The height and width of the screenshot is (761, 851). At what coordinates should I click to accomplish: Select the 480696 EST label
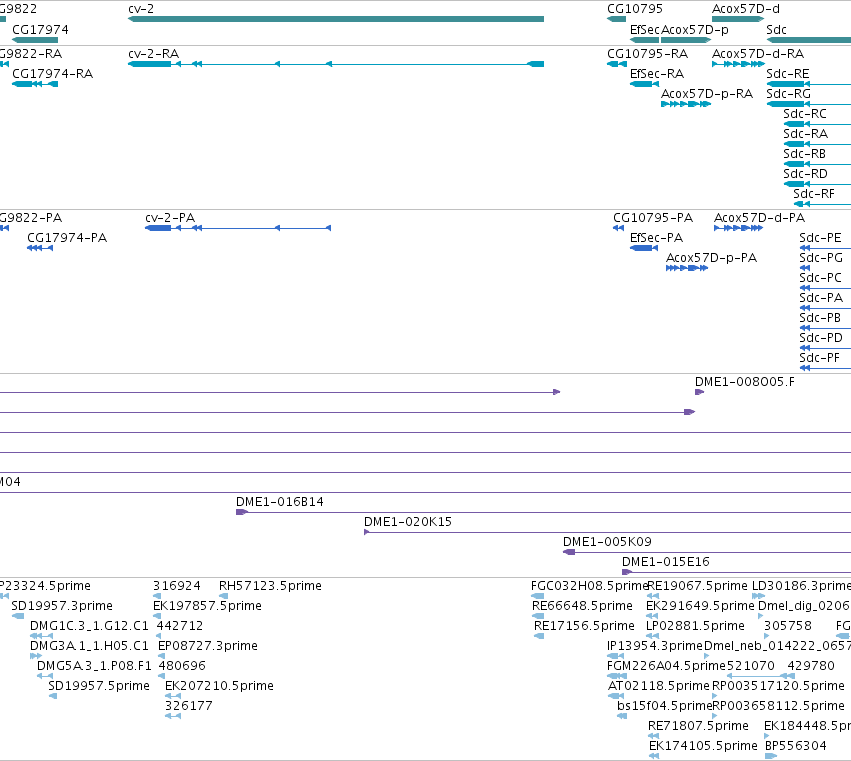tap(182, 667)
